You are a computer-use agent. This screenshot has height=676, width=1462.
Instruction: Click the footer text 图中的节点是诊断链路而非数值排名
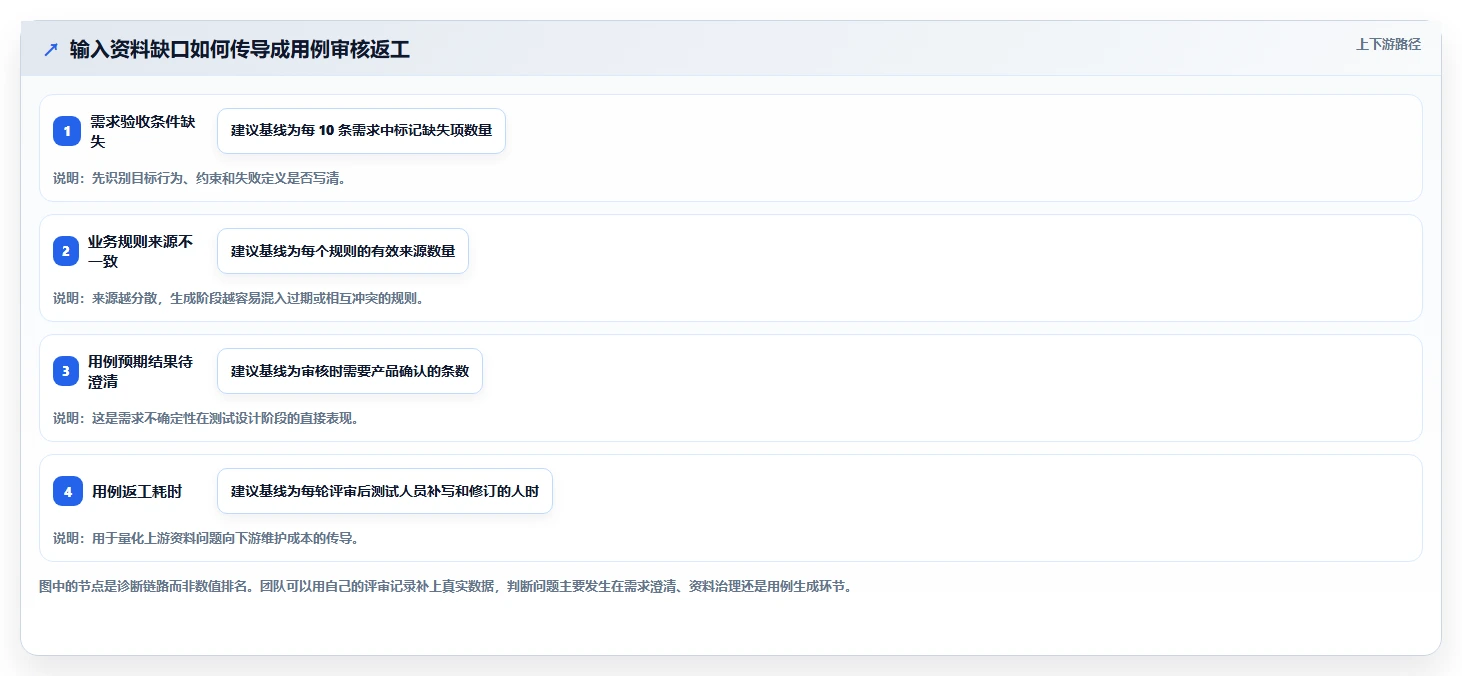[445, 586]
